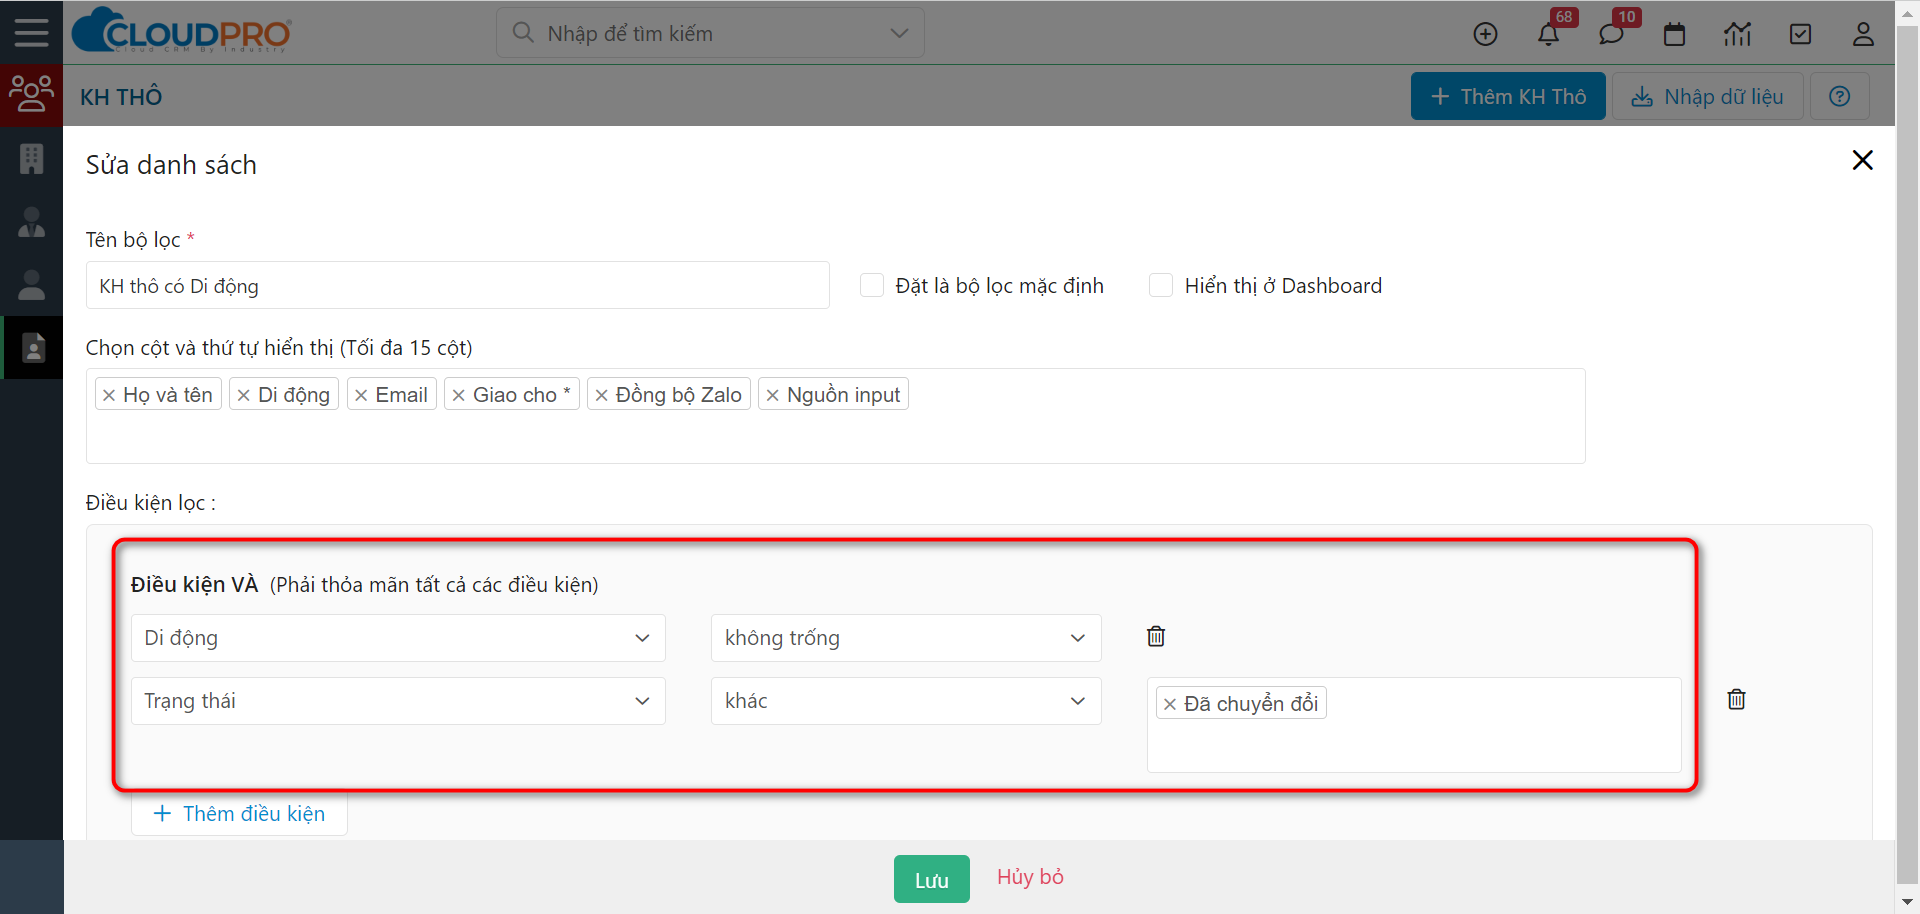Viewport: 1920px width, 914px height.
Task: Check Đặt là bộ lọc mặc định
Action: (x=872, y=285)
